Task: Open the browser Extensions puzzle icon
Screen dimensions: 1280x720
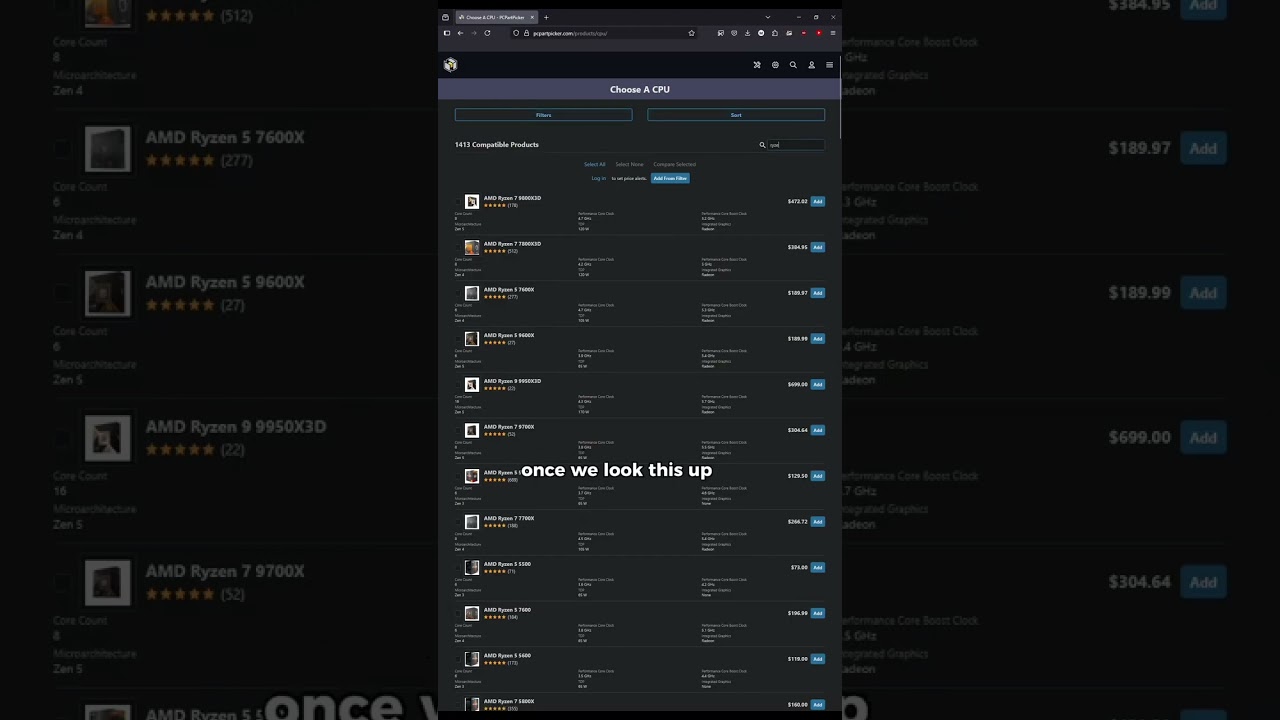Action: pyautogui.click(x=775, y=33)
